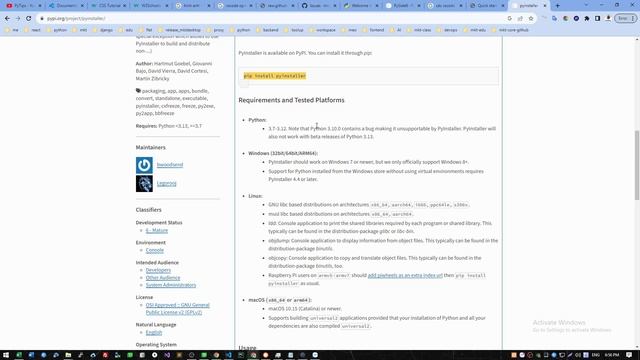Open the 'backend' bookmark folder
Screen dimensions: 640x360
click(267, 30)
